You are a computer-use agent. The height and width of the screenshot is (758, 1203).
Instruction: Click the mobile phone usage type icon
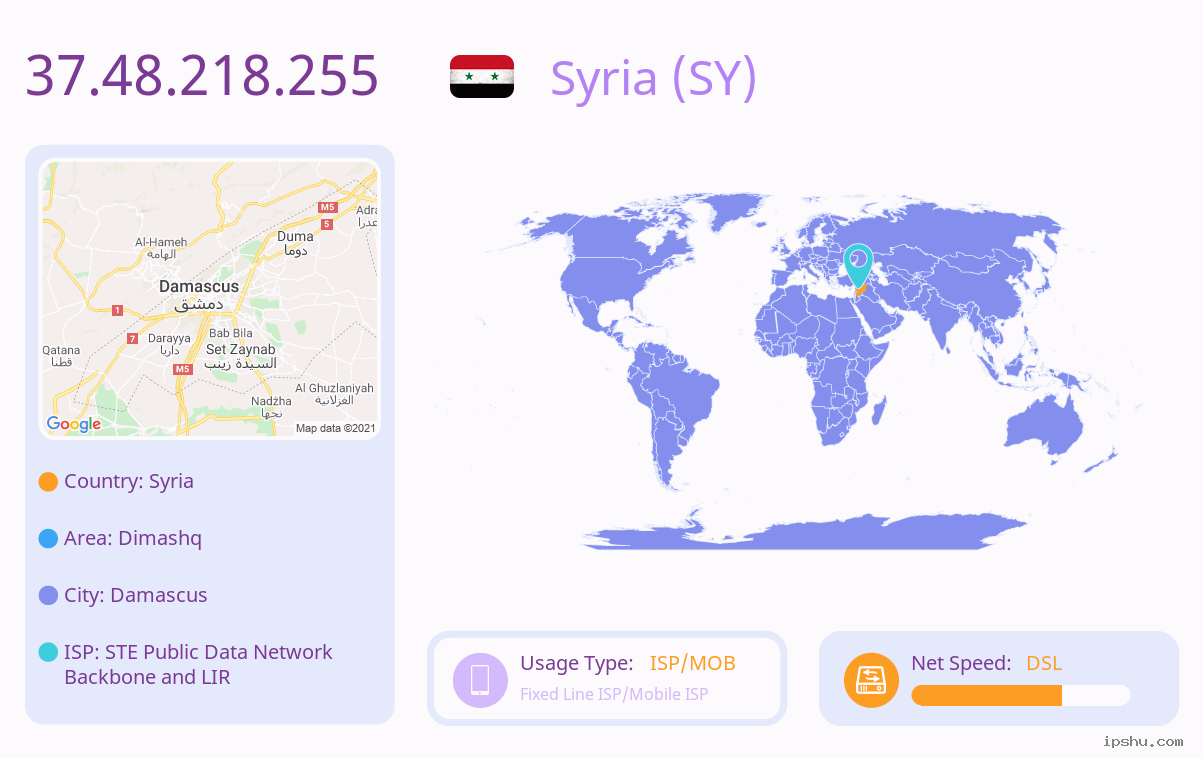pos(480,679)
